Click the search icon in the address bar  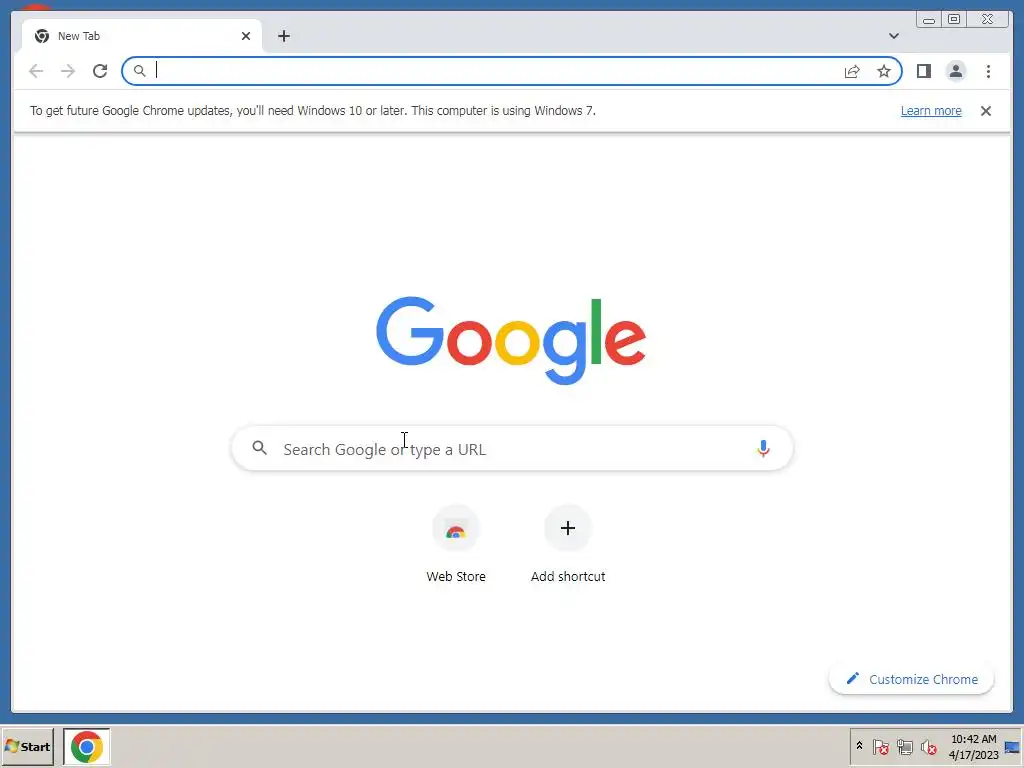(x=139, y=71)
